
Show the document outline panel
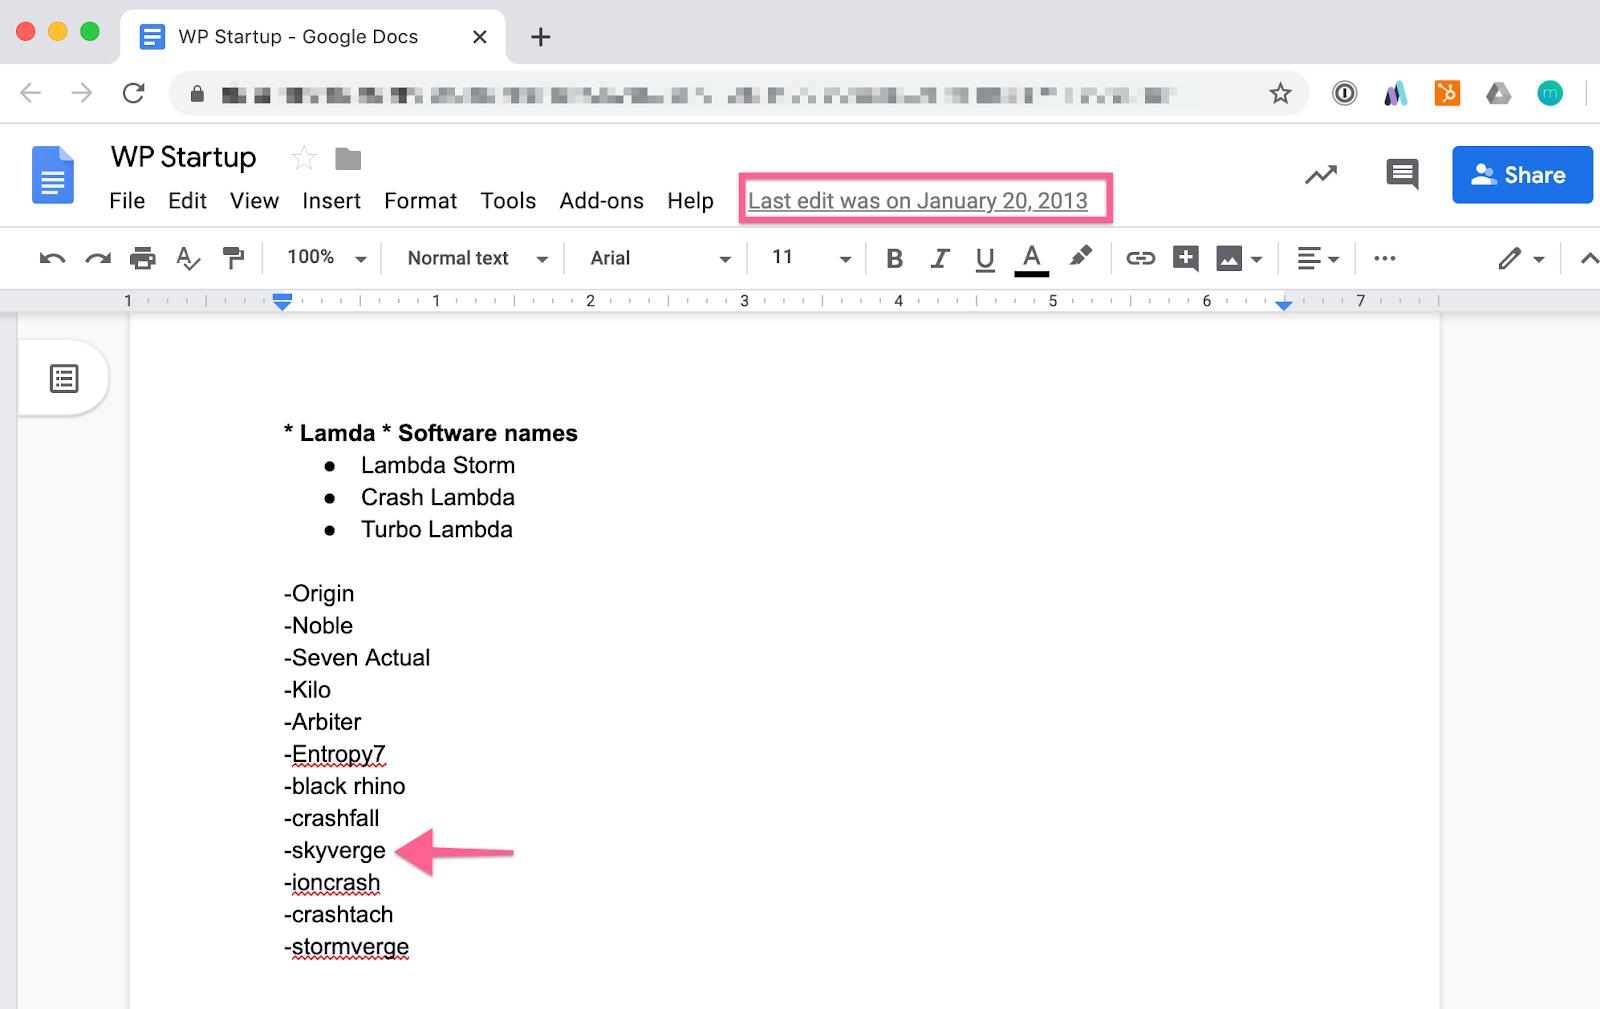(x=64, y=378)
